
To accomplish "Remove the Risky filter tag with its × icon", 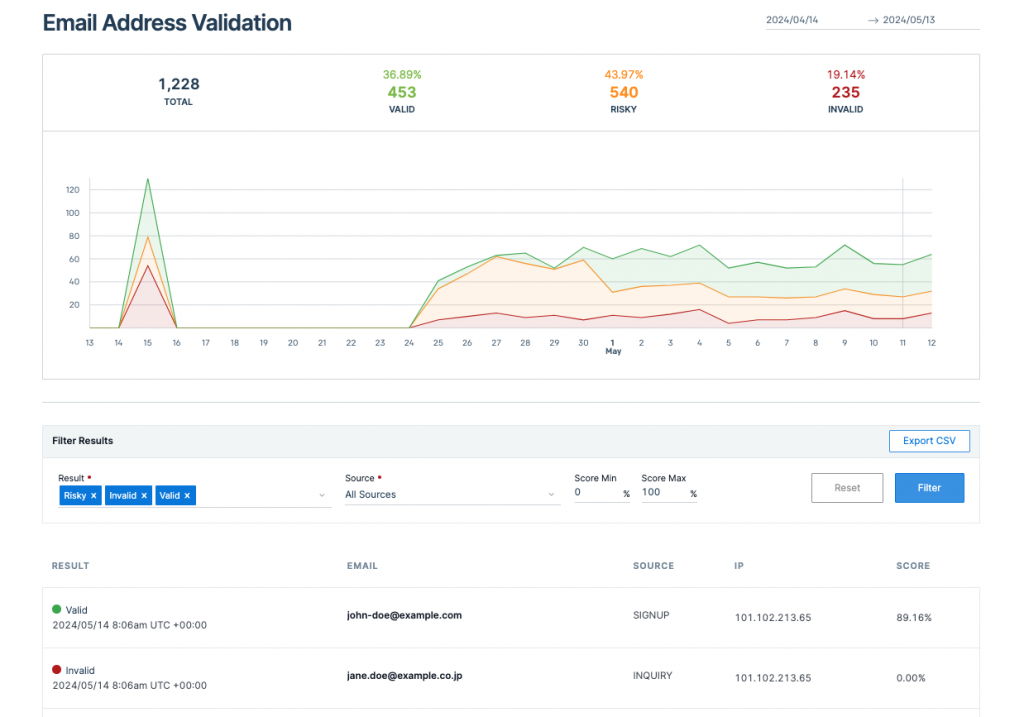I will tap(95, 495).
